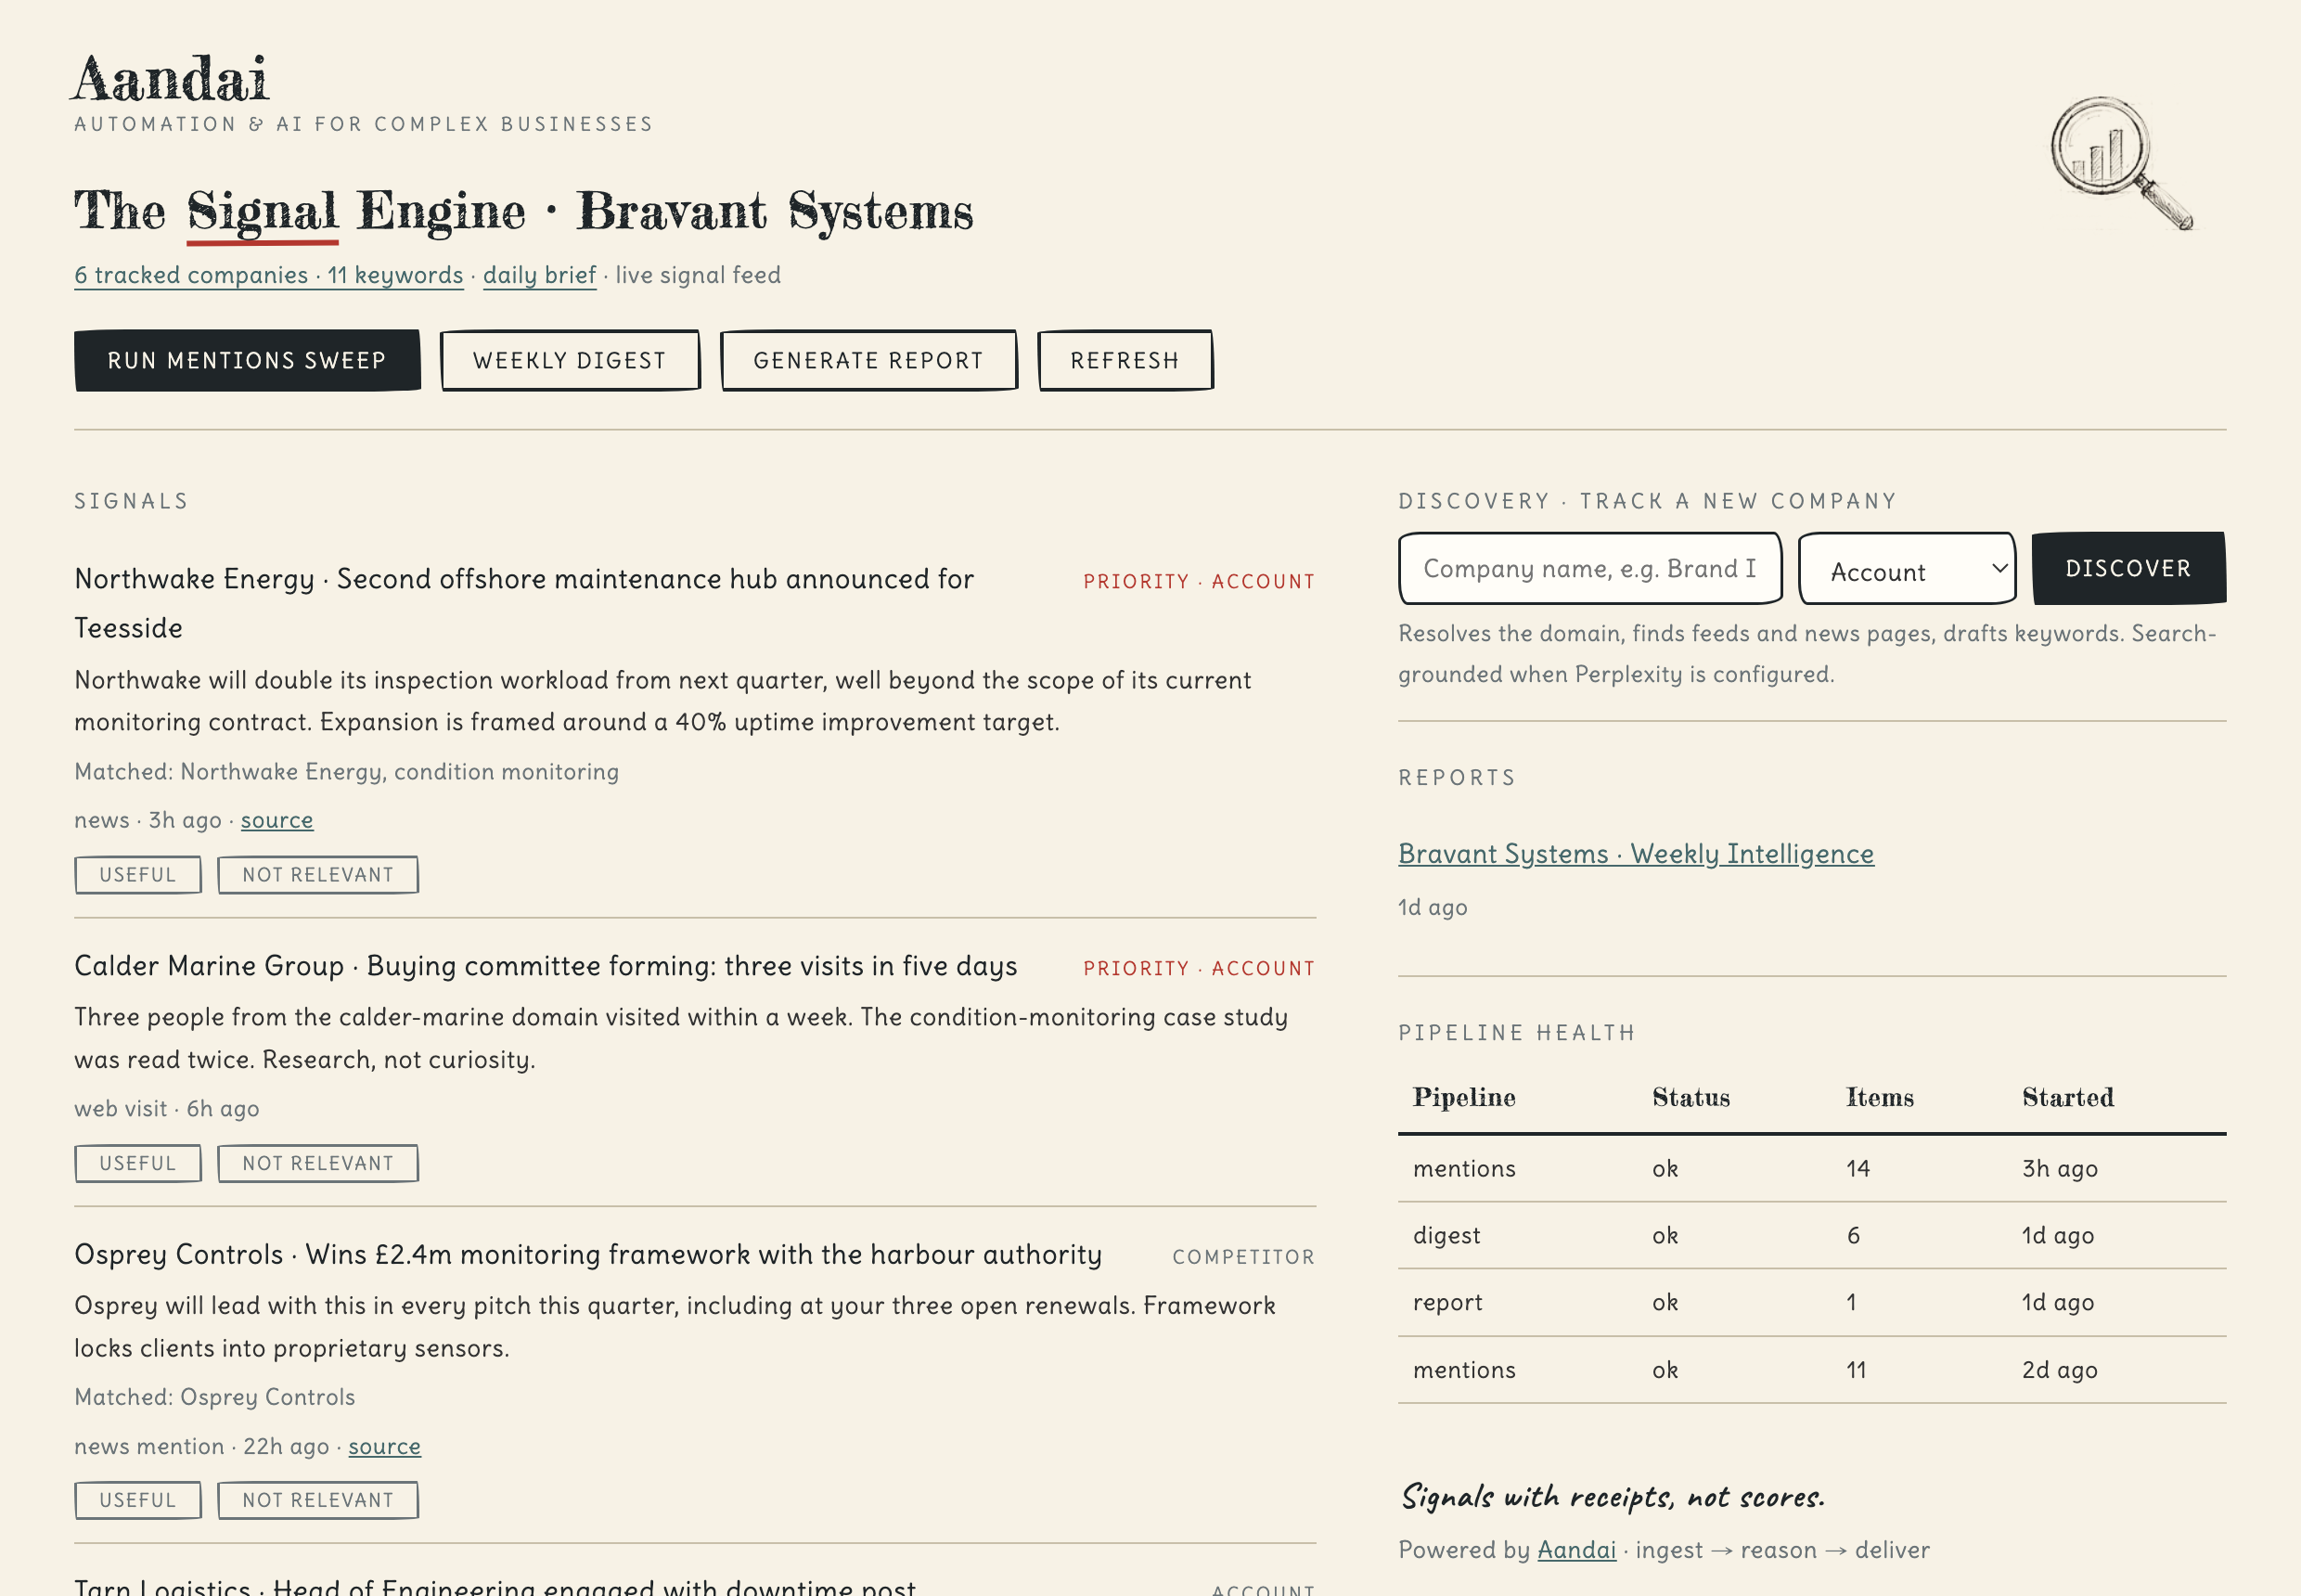
Task: Mark Northwake Energy signal as Useful
Action: tap(138, 875)
